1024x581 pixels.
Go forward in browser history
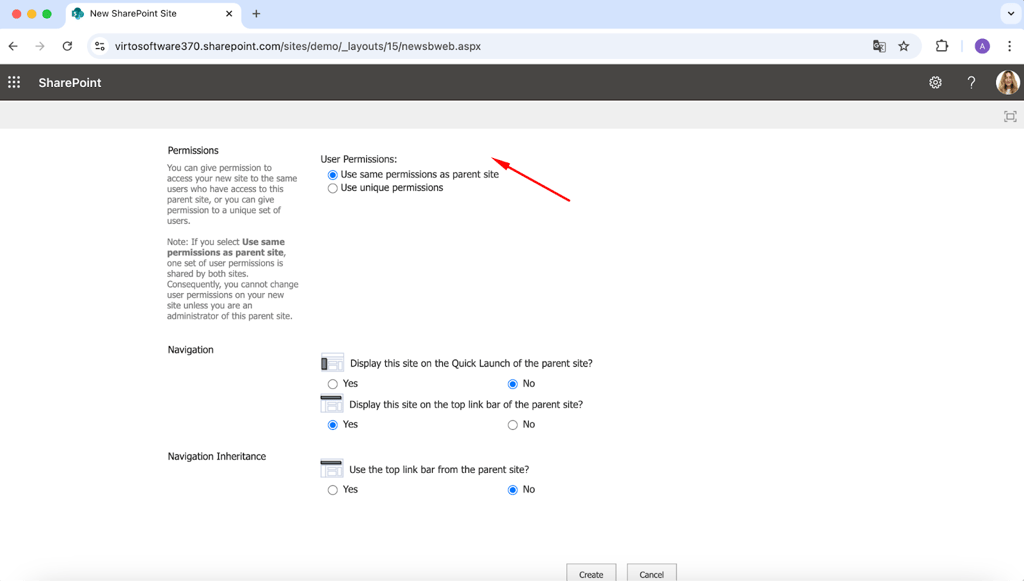(40, 46)
